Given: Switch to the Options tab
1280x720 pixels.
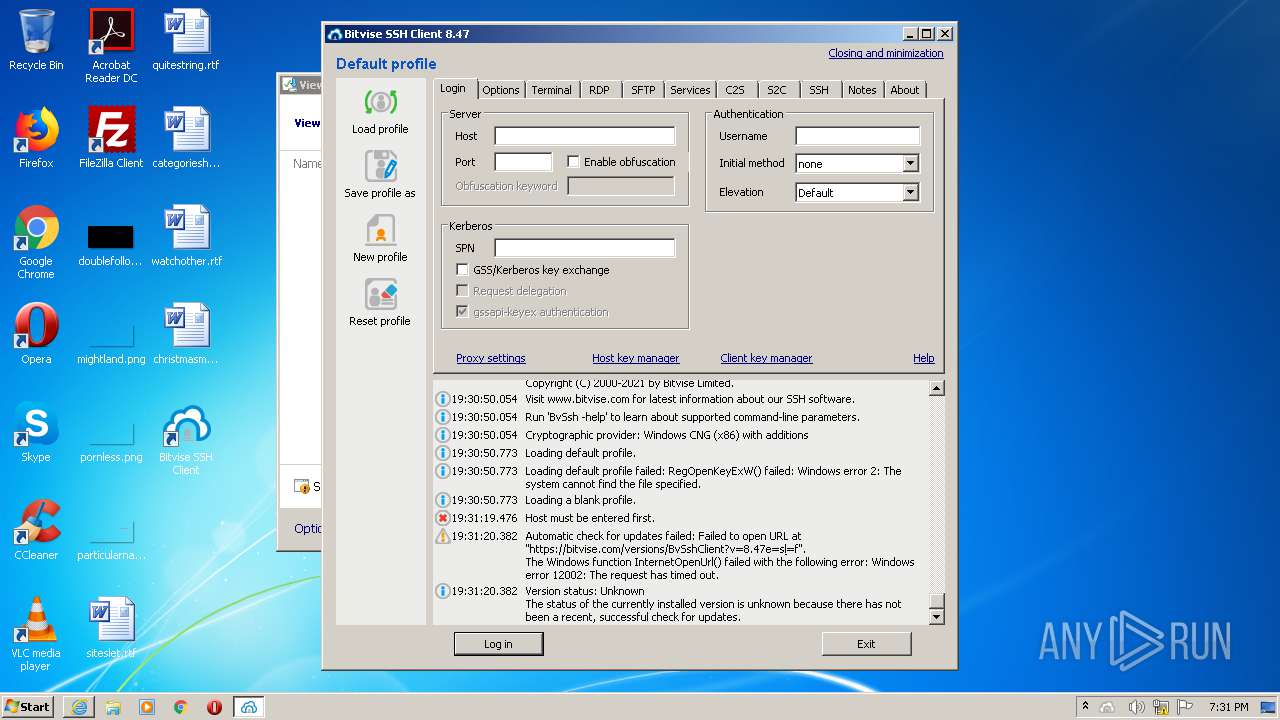Looking at the screenshot, I should (x=501, y=90).
